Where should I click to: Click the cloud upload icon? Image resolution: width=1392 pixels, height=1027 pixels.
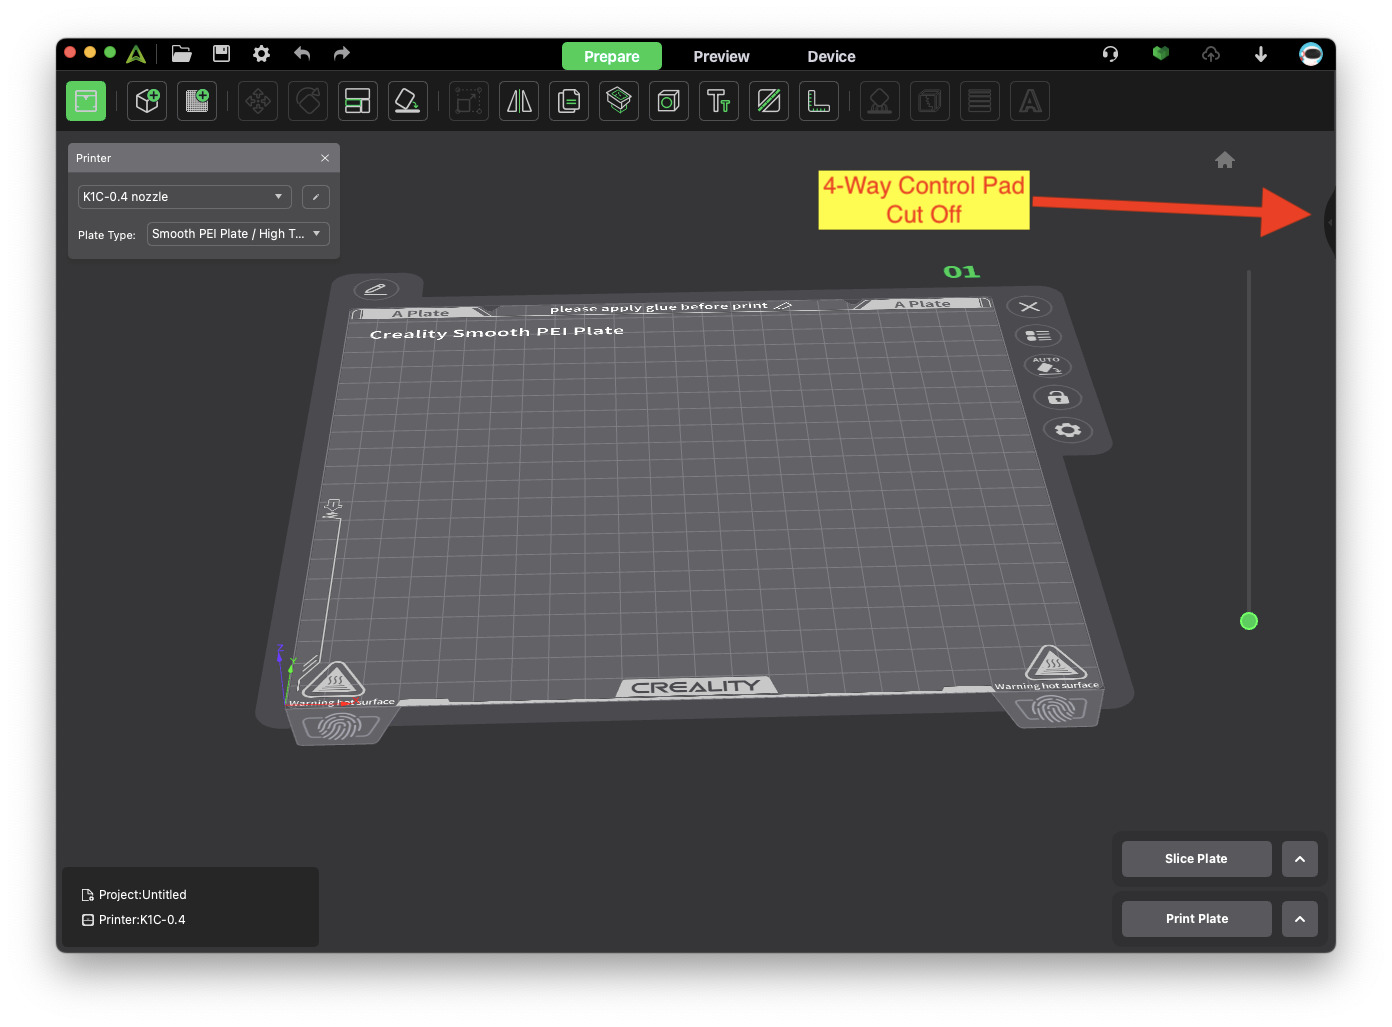[x=1211, y=54]
